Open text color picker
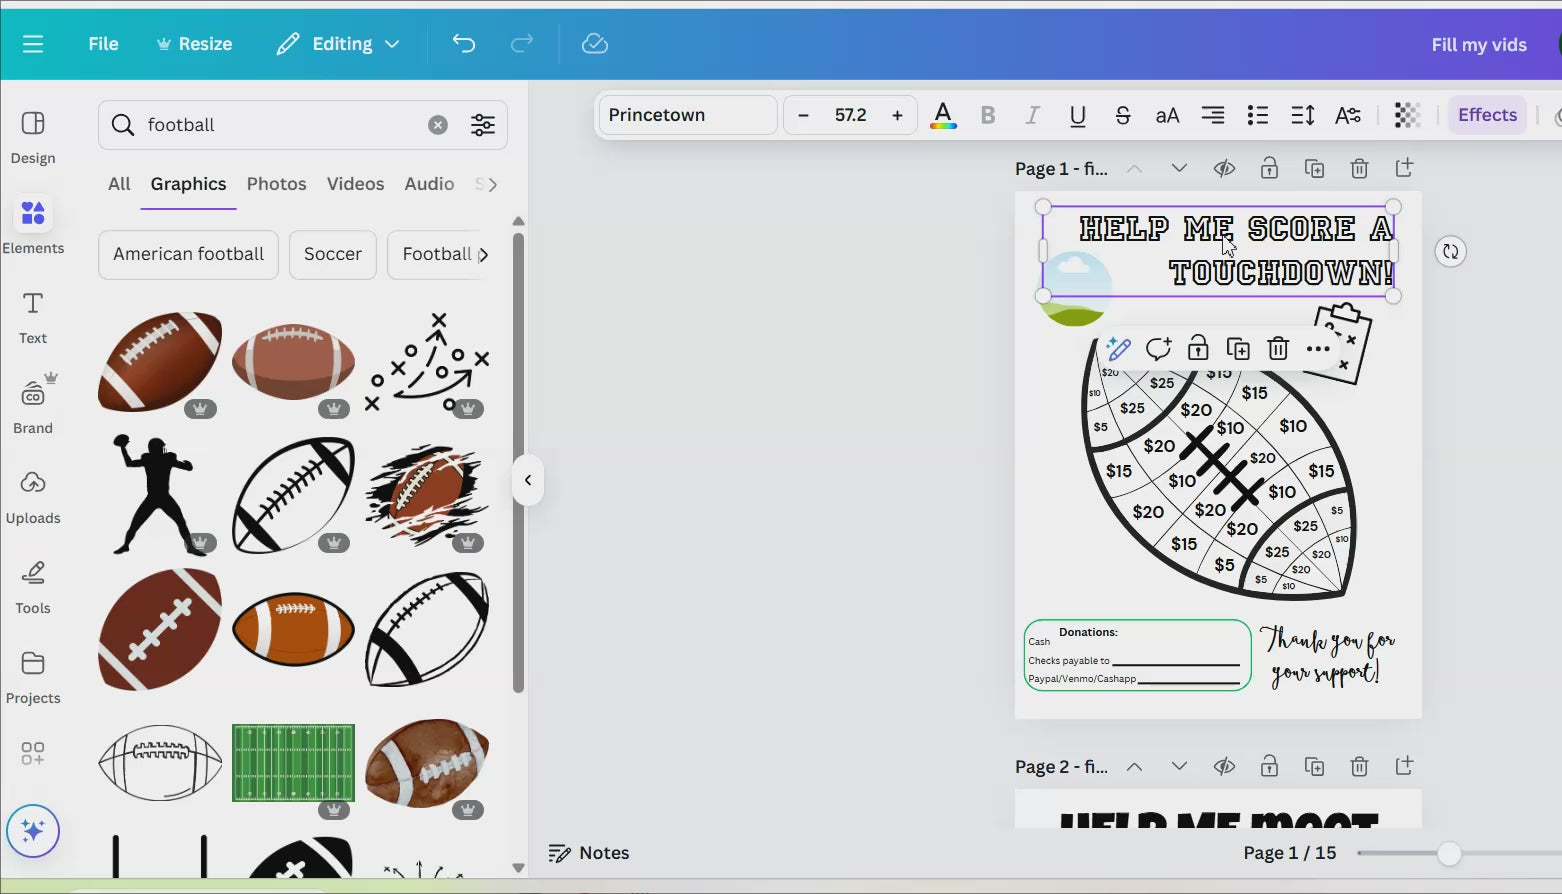The width and height of the screenshot is (1562, 894). click(943, 115)
